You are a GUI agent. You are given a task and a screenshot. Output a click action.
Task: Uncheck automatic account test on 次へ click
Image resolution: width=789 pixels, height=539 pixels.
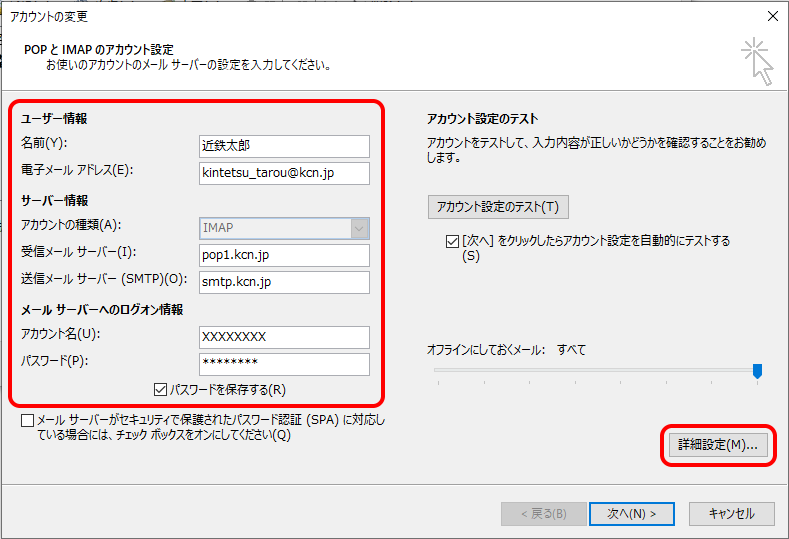pos(452,241)
